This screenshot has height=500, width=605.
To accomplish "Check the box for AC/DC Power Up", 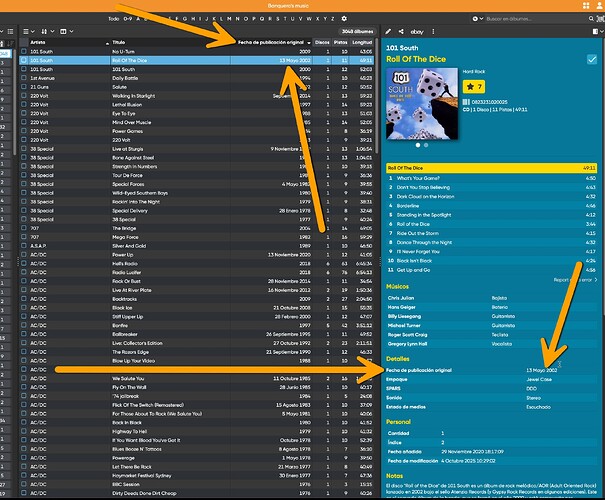I will pyautogui.click(x=24, y=255).
